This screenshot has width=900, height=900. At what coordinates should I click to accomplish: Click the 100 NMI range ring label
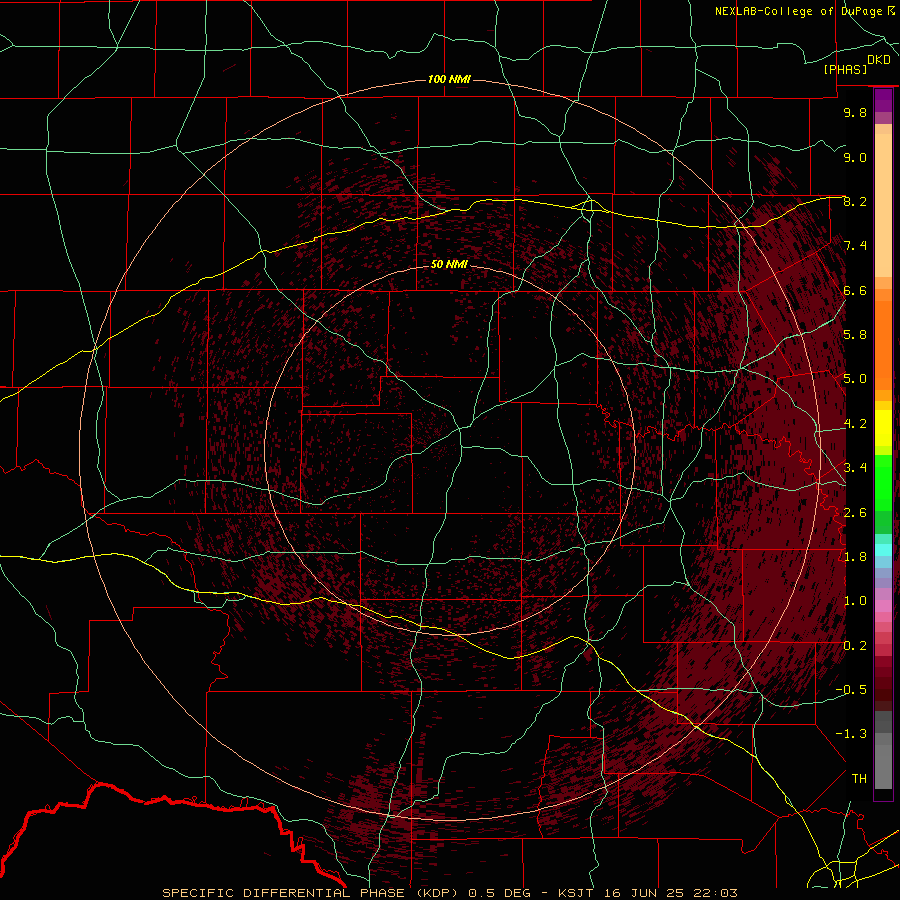coord(449,79)
